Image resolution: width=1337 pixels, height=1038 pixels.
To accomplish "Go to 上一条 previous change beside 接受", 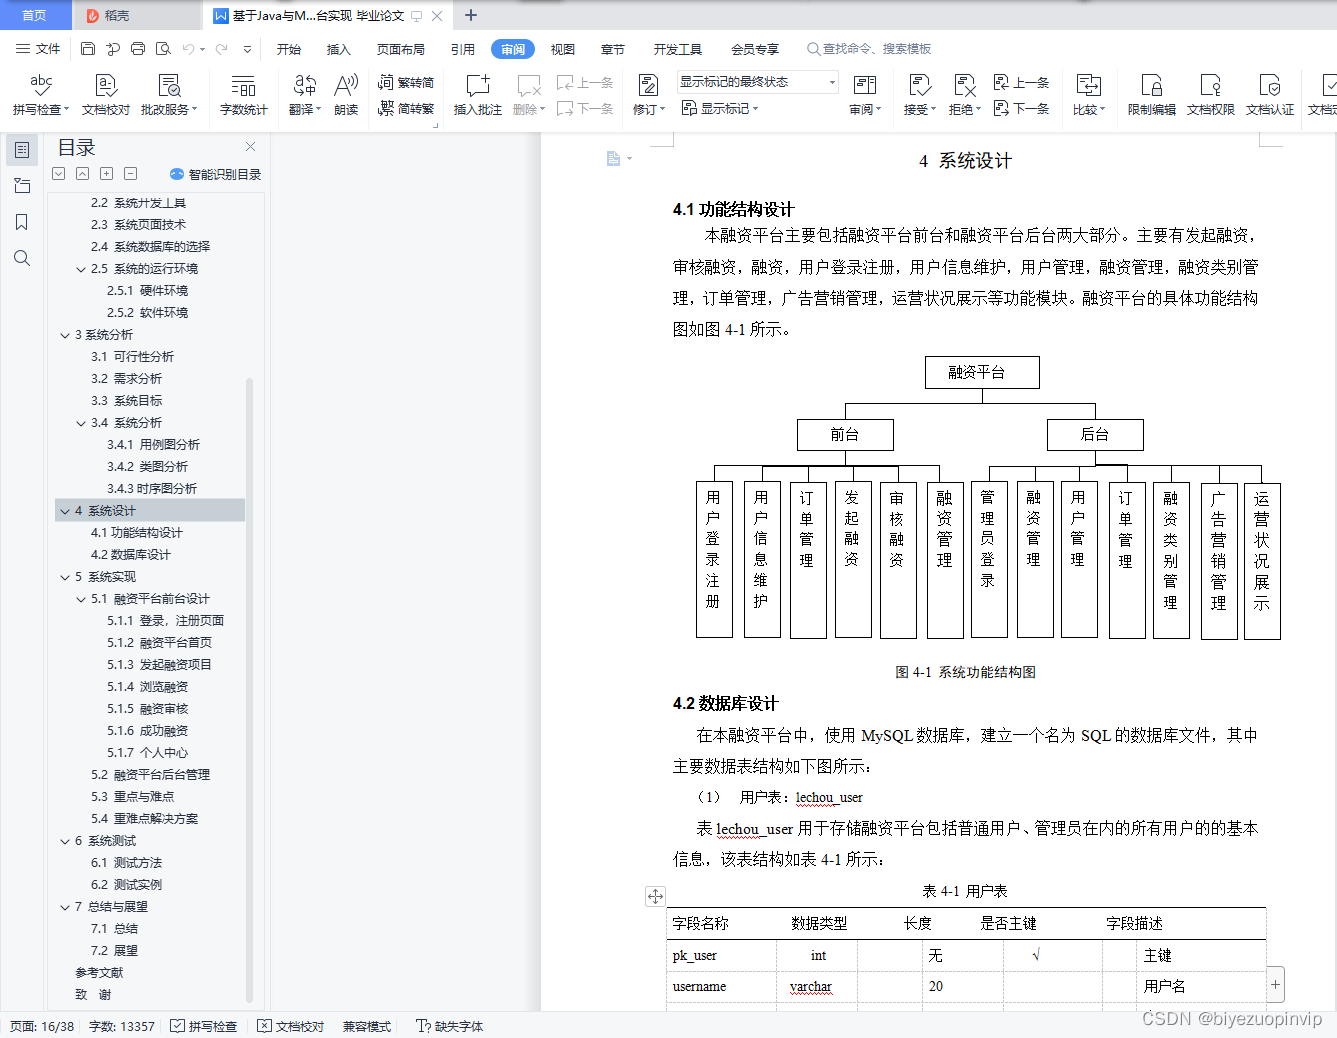I will pos(1021,82).
